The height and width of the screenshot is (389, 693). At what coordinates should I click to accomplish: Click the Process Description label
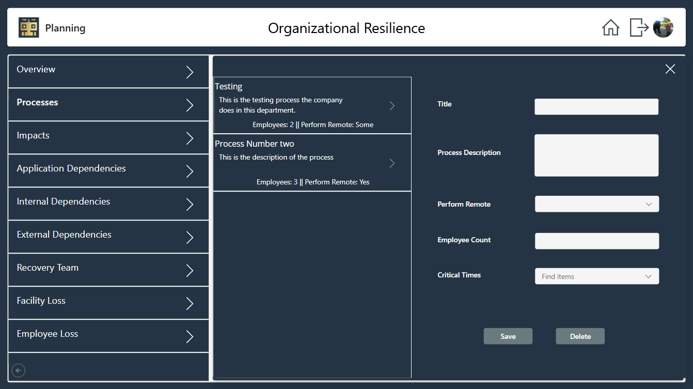469,153
